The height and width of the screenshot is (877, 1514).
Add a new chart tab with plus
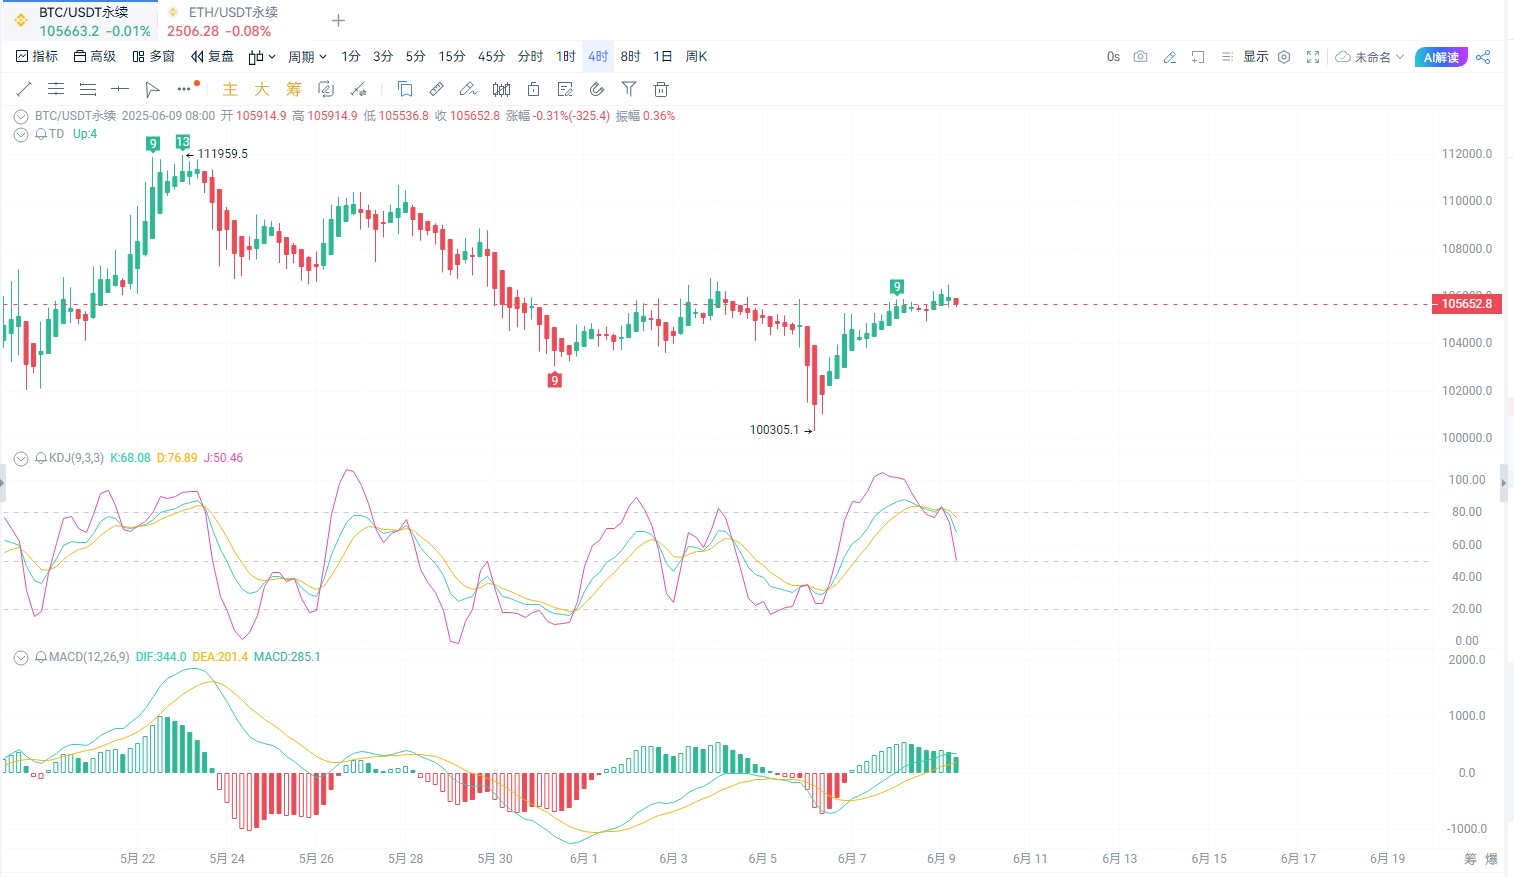tap(338, 21)
